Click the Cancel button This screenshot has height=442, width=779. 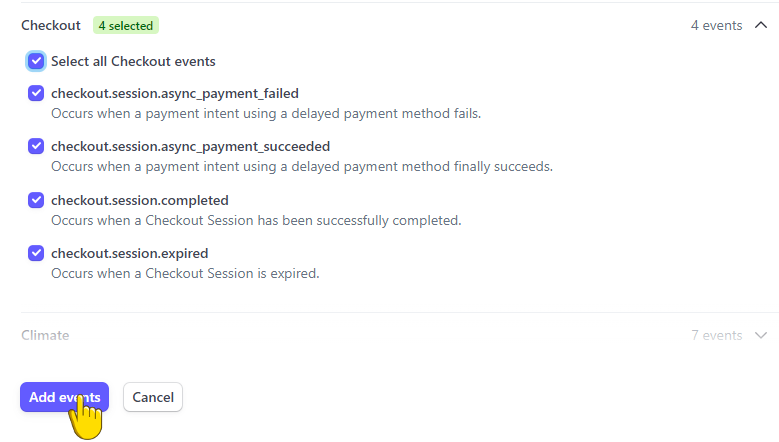point(153,397)
